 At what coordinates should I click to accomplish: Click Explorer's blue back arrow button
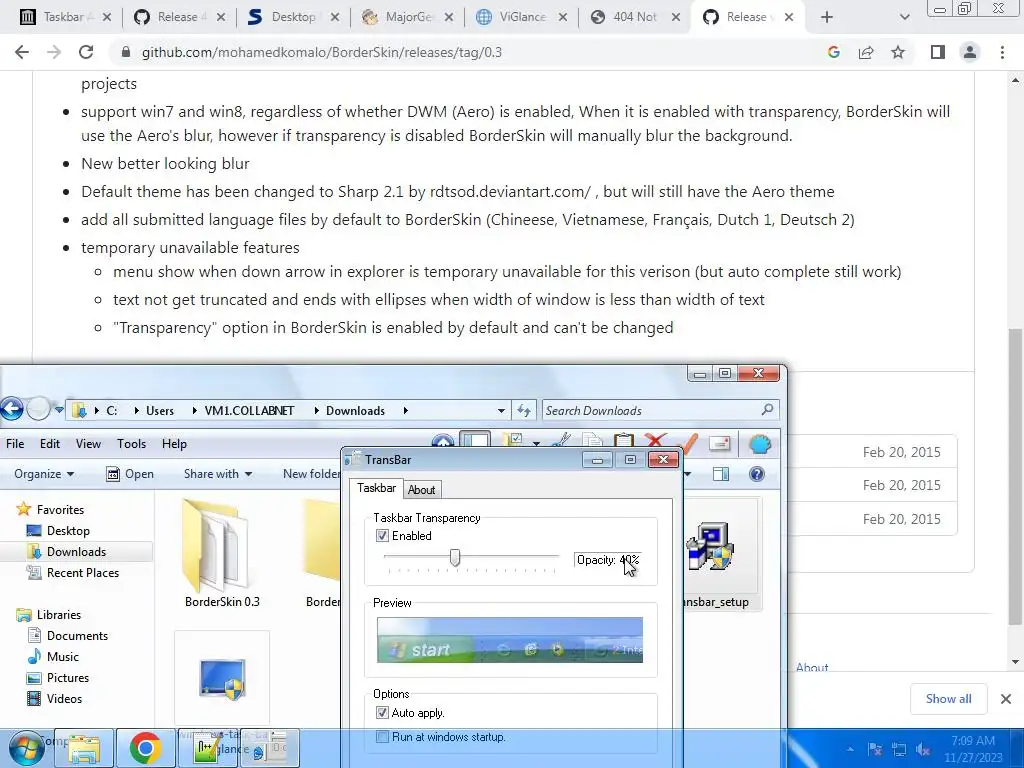click(11, 409)
